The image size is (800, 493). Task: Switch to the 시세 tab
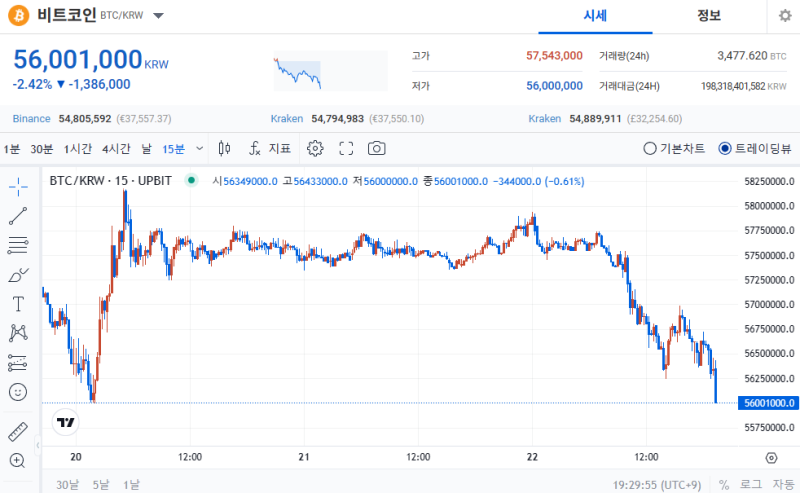pyautogui.click(x=595, y=16)
